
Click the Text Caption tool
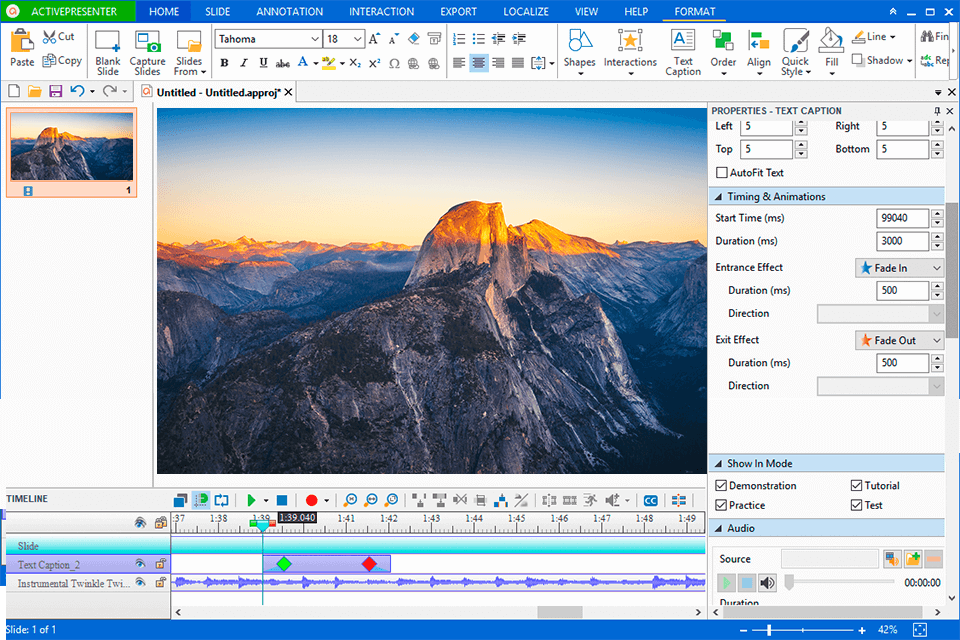(683, 53)
